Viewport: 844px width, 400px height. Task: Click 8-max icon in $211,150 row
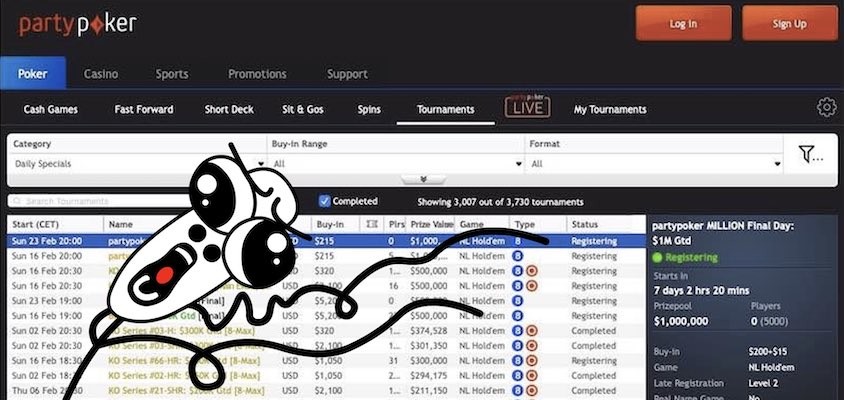click(x=518, y=391)
